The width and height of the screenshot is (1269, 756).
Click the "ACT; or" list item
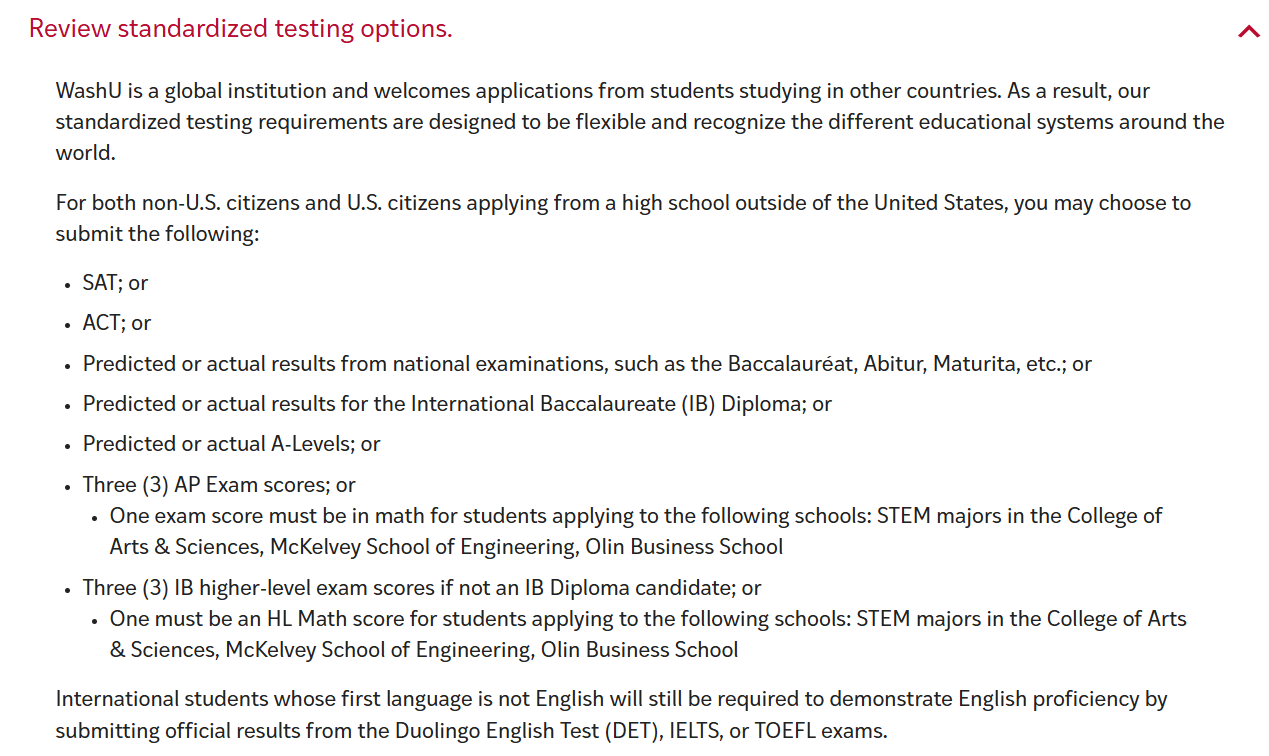(117, 323)
